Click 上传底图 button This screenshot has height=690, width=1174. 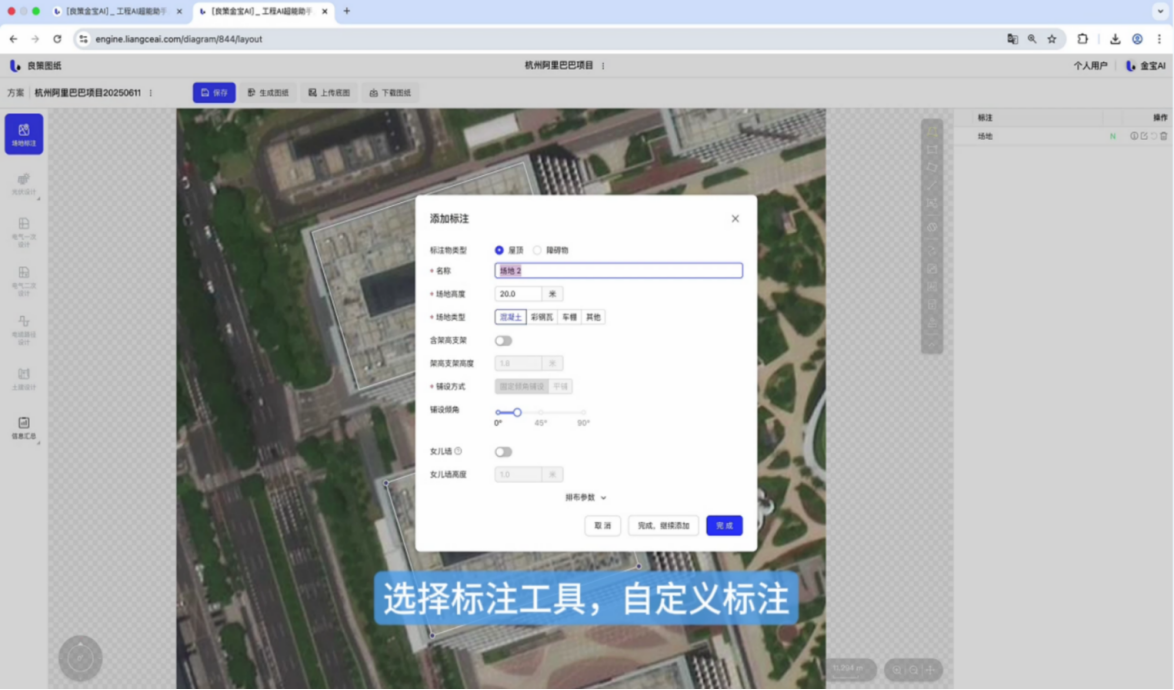point(329,93)
